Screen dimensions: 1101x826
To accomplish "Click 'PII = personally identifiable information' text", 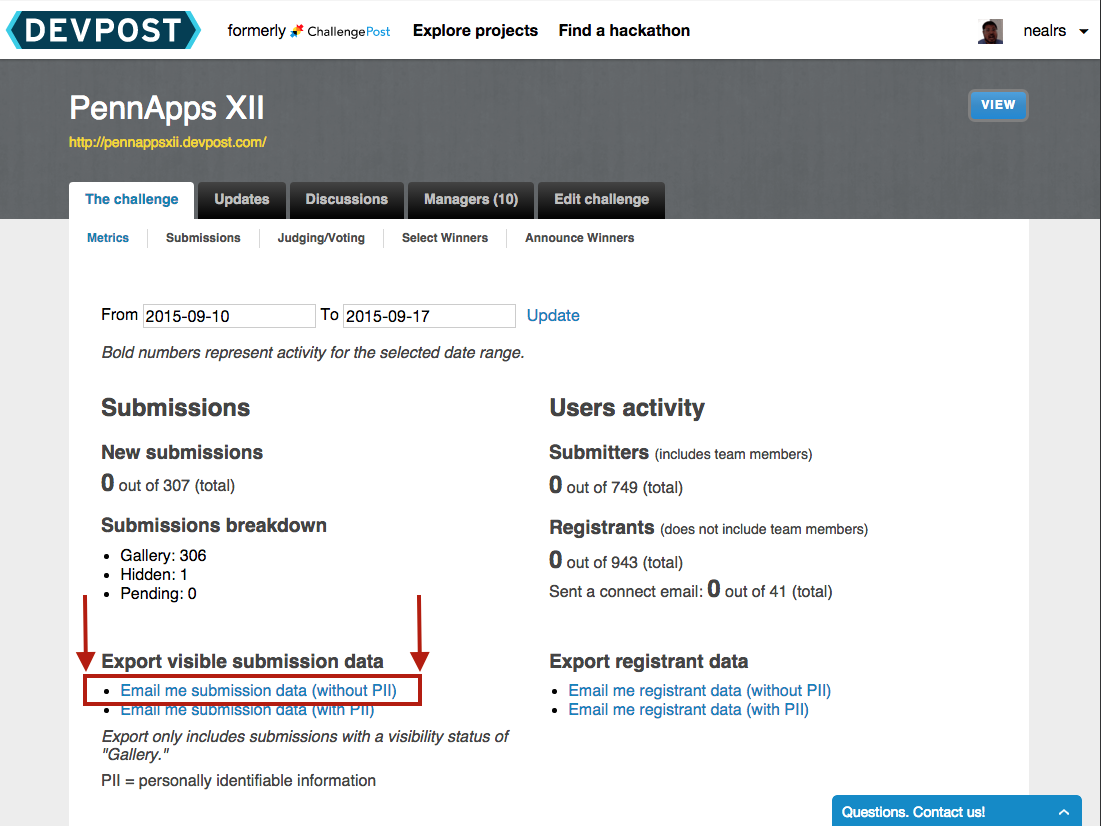I will [x=239, y=780].
